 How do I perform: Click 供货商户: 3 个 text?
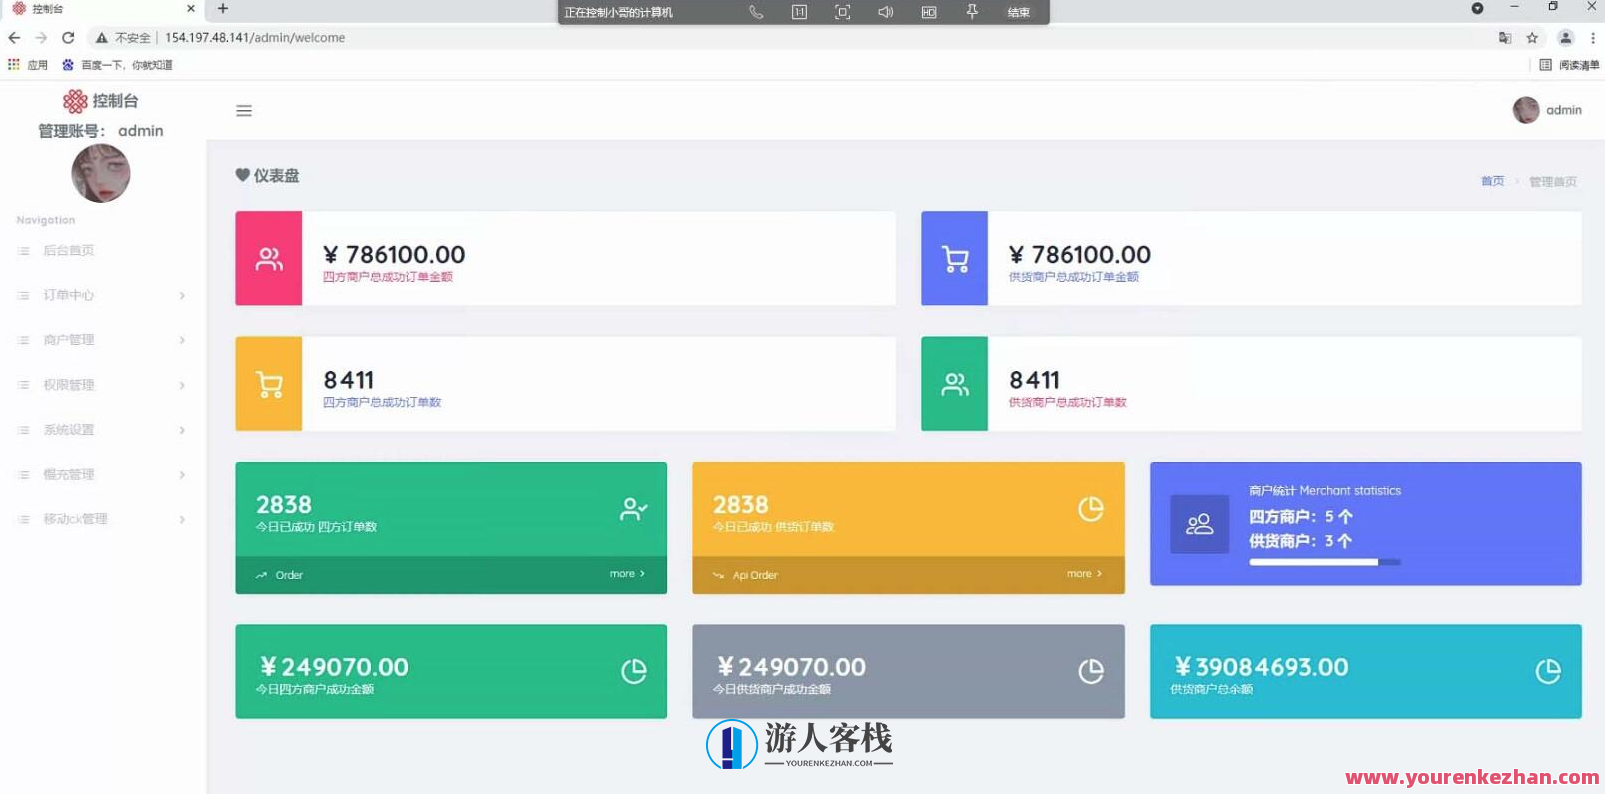tap(1300, 541)
